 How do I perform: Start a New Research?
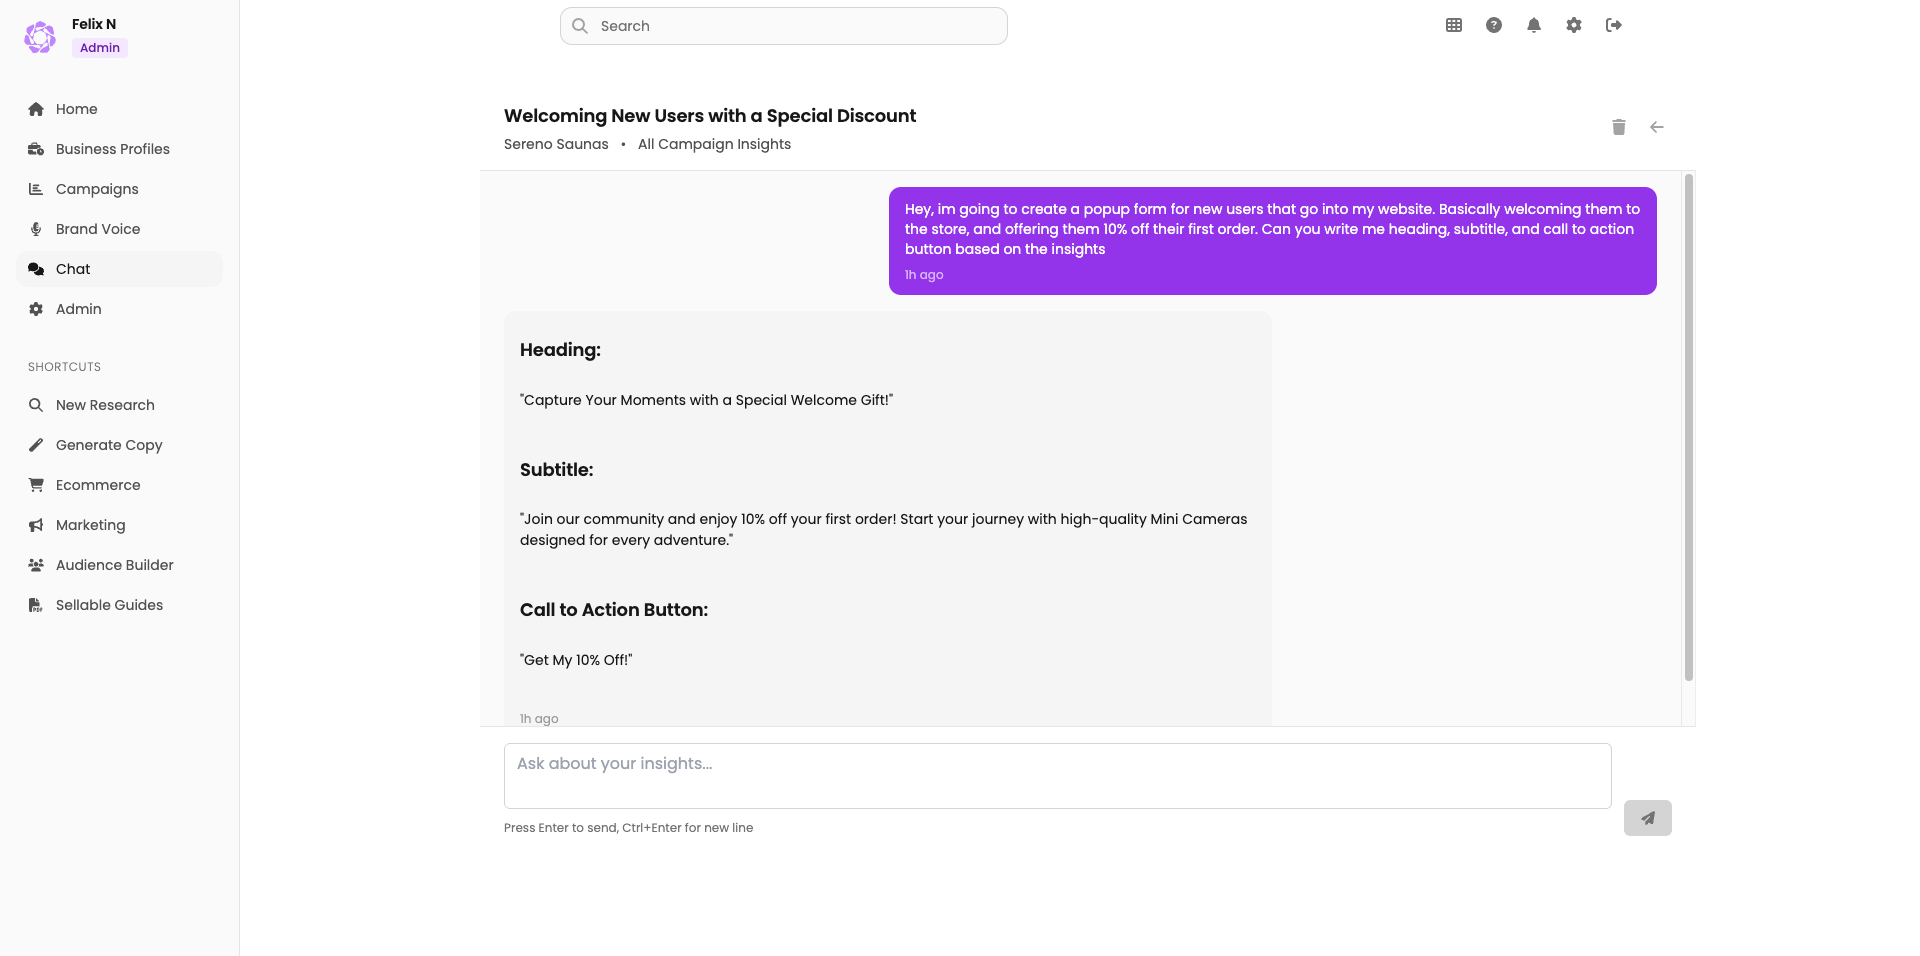coord(104,405)
